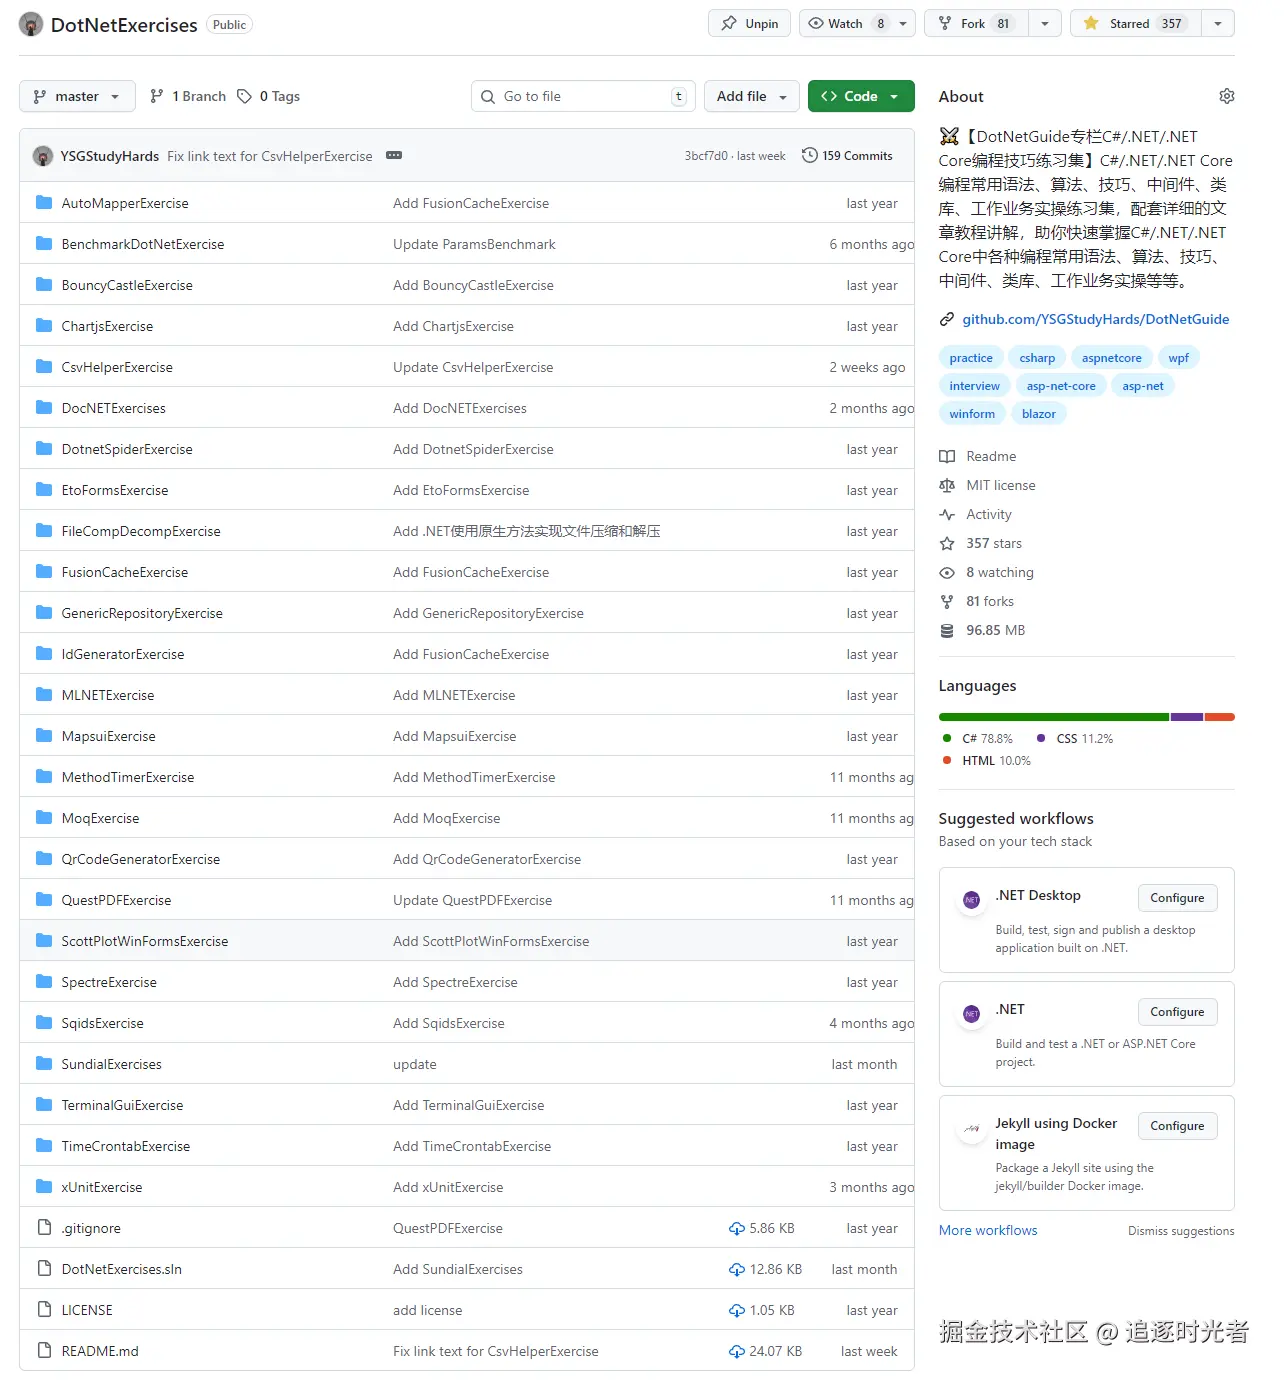Open commit message Update ParamsBenchmark
The height and width of the screenshot is (1380, 1284).
(474, 244)
